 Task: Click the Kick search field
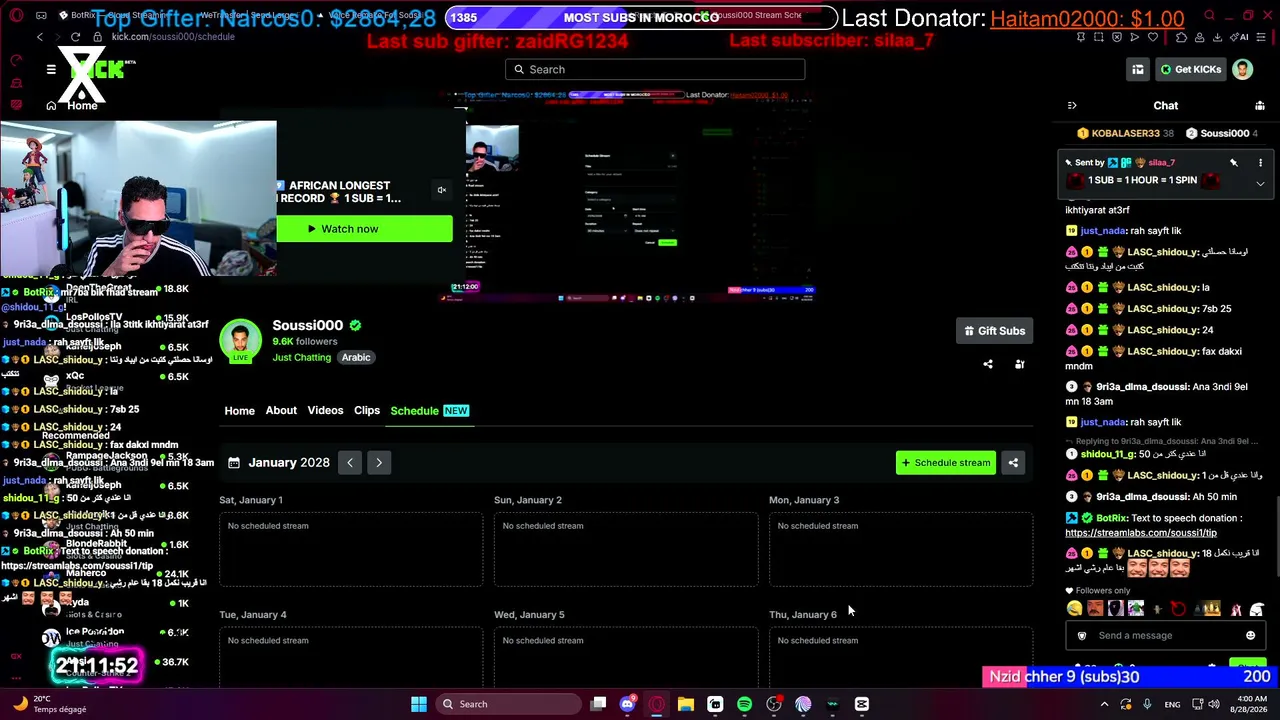click(x=655, y=69)
